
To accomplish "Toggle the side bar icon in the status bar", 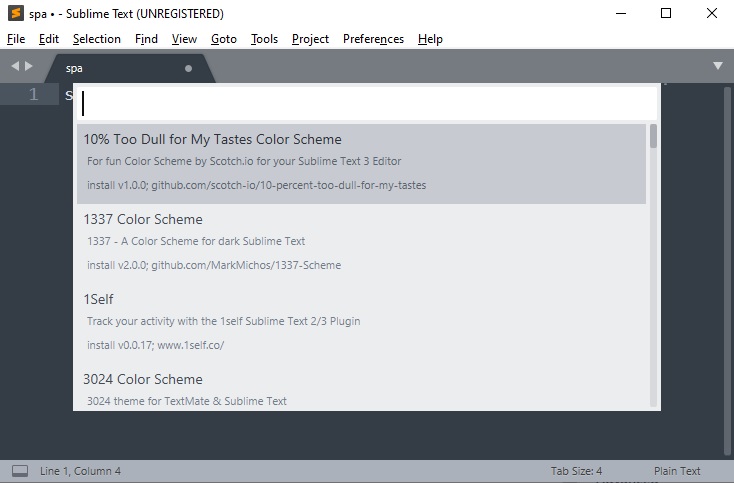I will click(20, 471).
